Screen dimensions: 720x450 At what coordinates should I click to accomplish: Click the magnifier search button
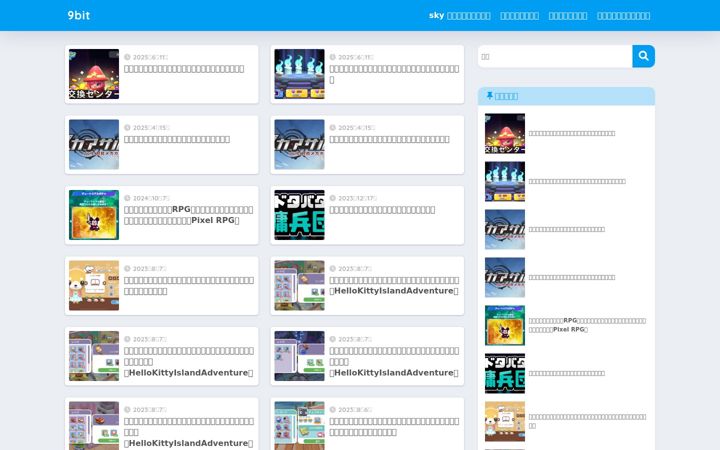(643, 56)
